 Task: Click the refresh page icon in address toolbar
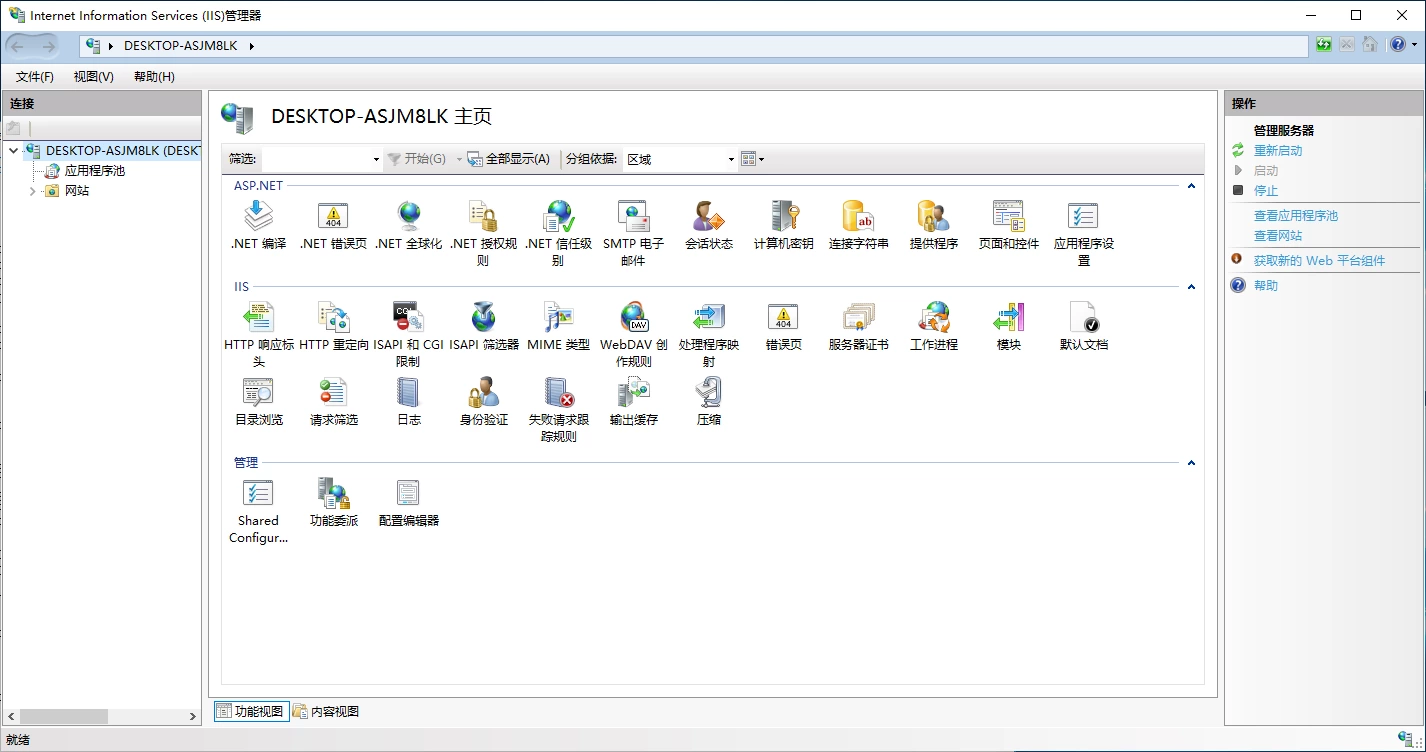pyautogui.click(x=1324, y=45)
